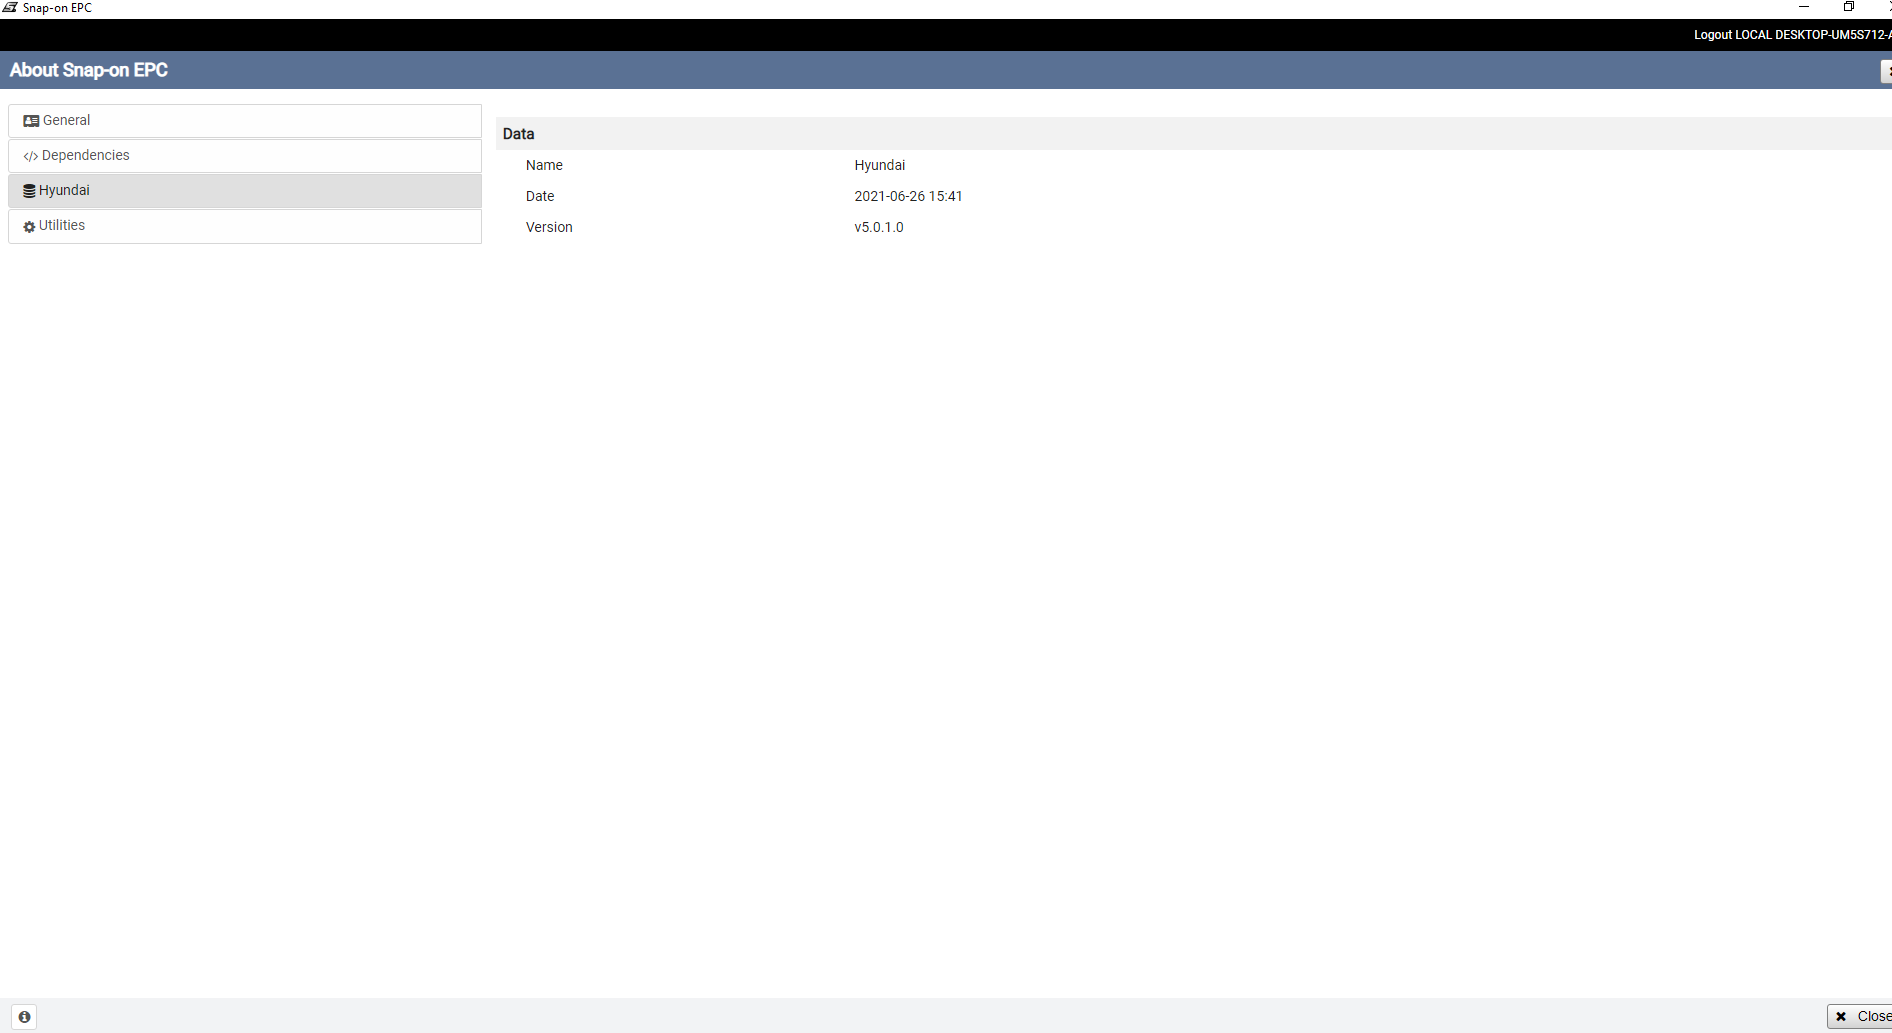1892x1033 pixels.
Task: Click the date value 2021-06-26 15:41
Action: [x=908, y=197]
